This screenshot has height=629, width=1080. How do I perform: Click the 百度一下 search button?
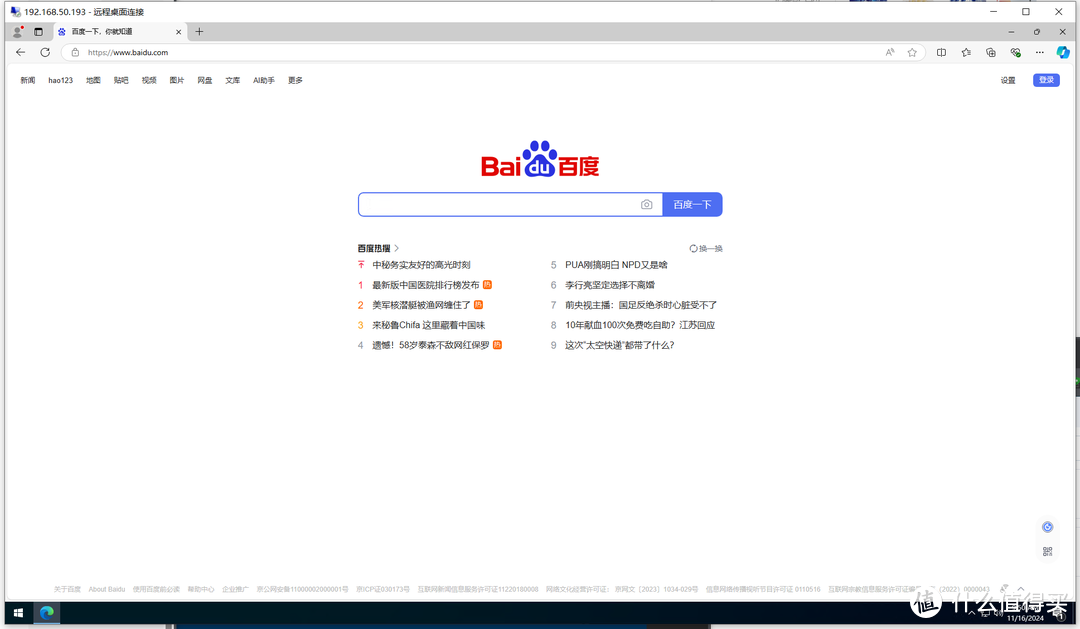pyautogui.click(x=692, y=204)
